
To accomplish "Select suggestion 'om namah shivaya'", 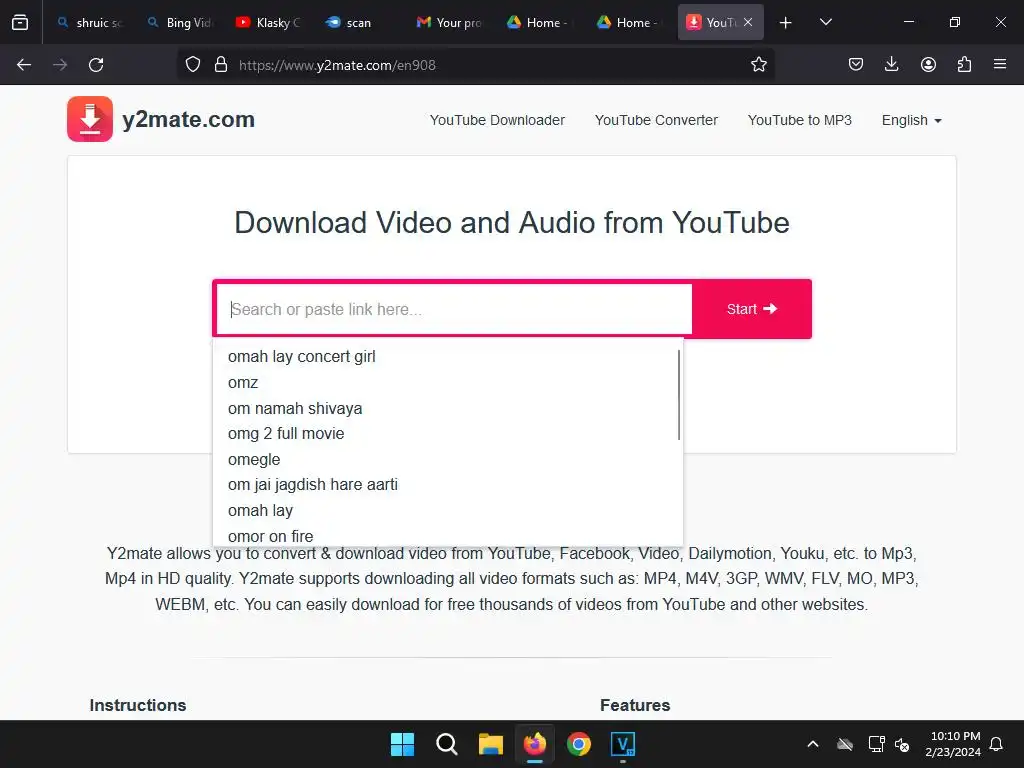I will (295, 408).
